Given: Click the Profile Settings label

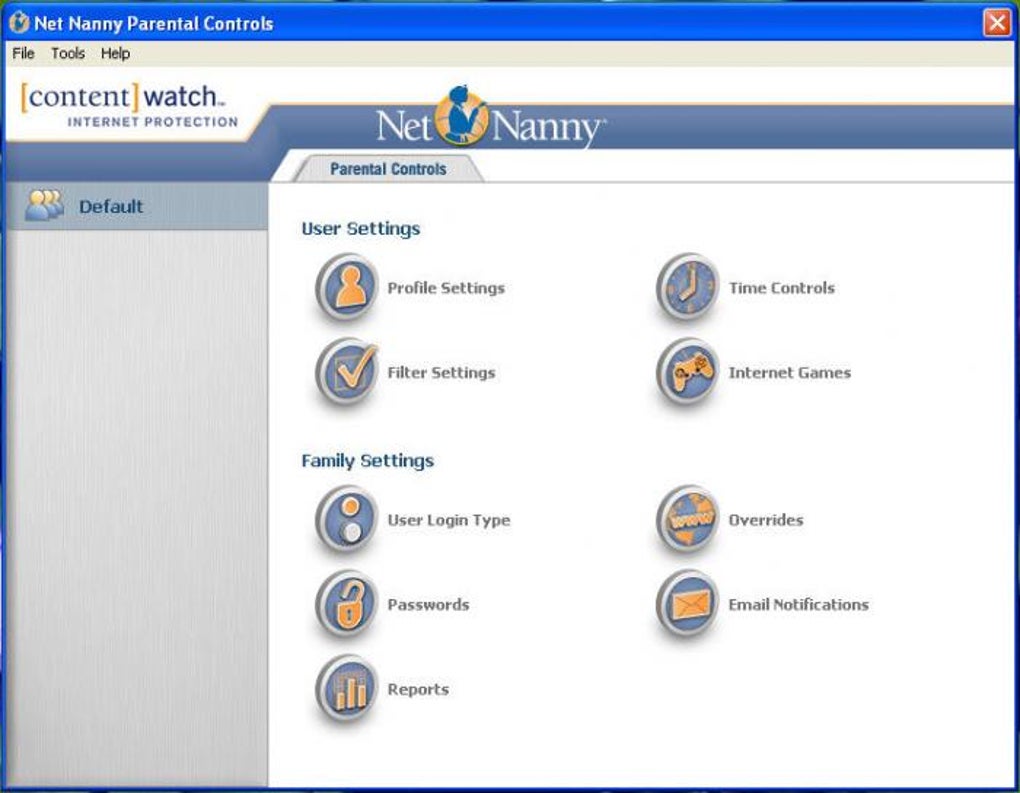Looking at the screenshot, I should pos(446,288).
